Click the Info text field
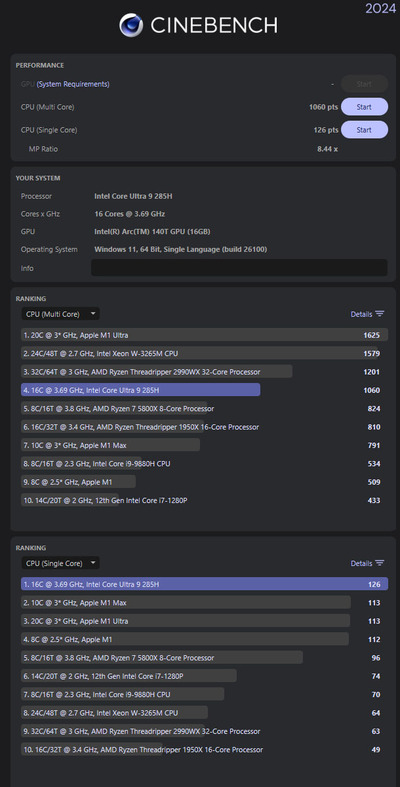The width and height of the screenshot is (400, 787). click(239, 268)
